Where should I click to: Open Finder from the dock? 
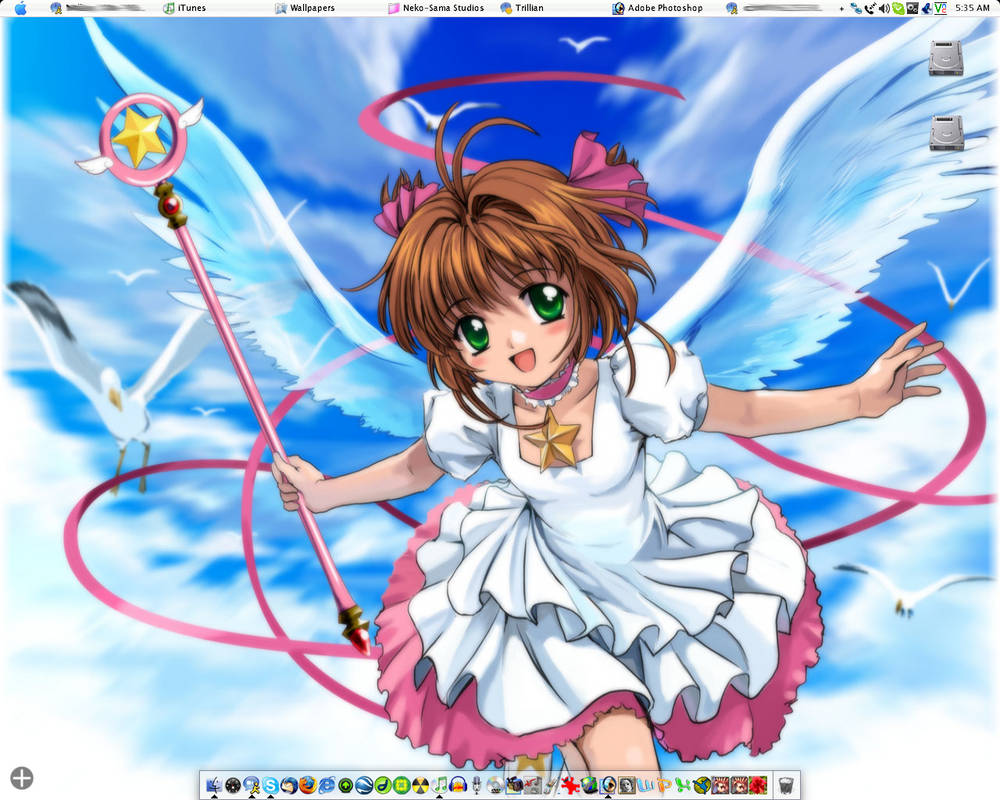pos(214,785)
